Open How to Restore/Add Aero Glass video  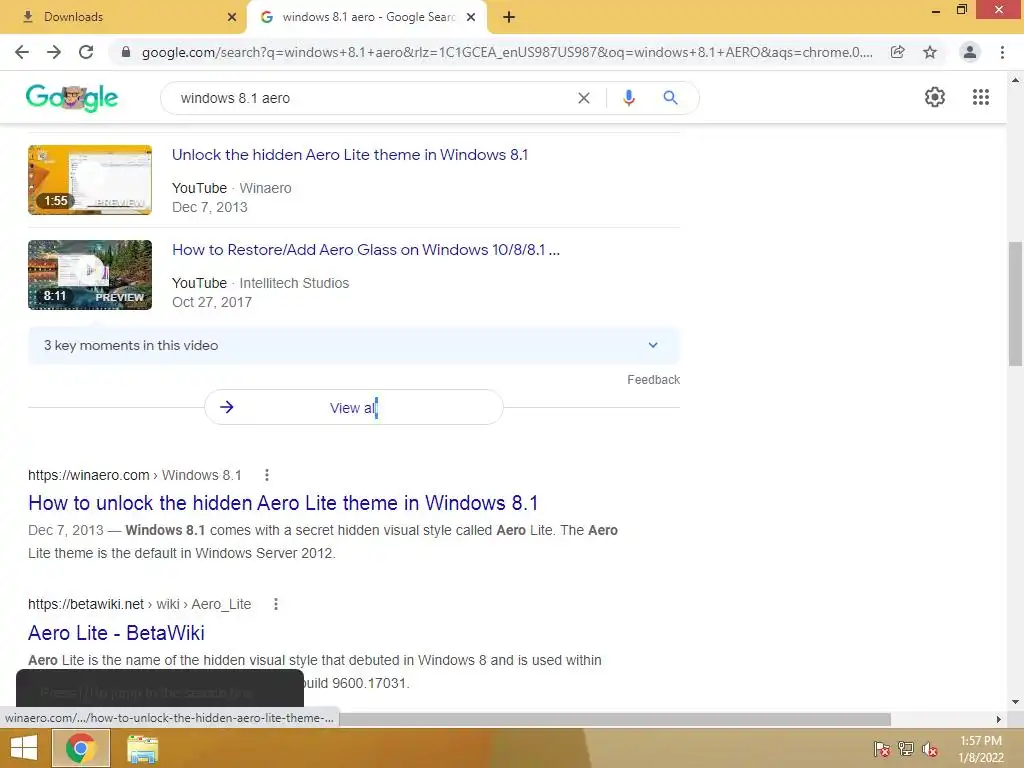[366, 249]
